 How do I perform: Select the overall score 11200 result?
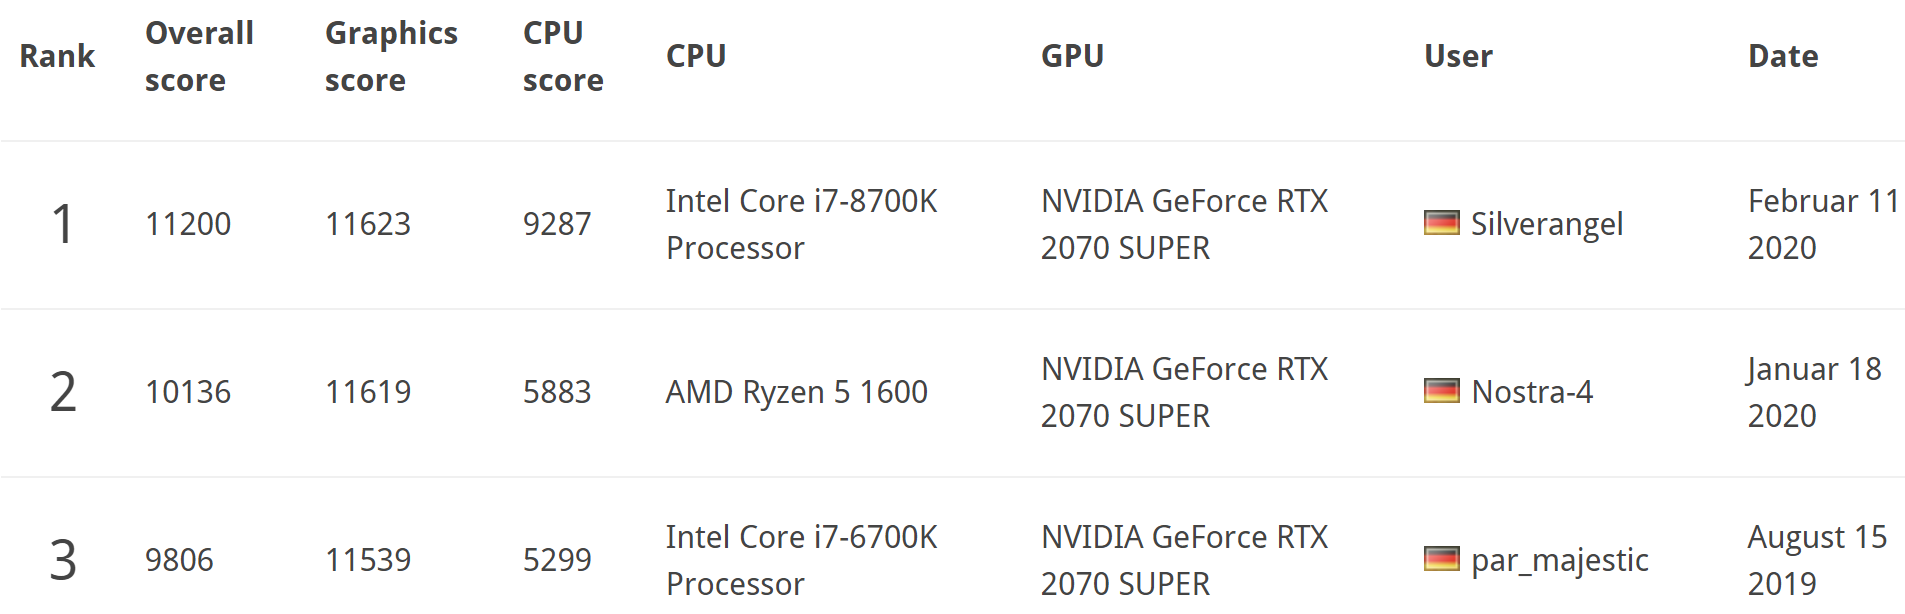point(188,224)
